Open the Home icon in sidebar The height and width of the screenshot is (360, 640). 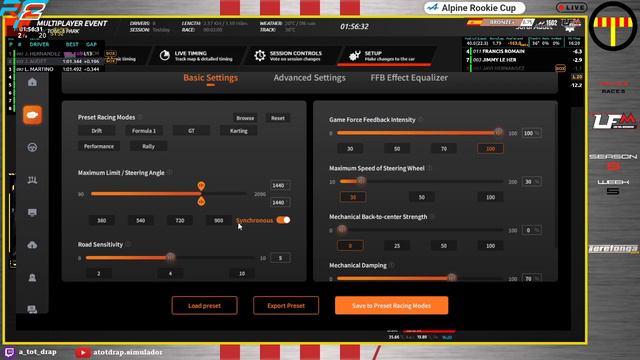[x=32, y=82]
